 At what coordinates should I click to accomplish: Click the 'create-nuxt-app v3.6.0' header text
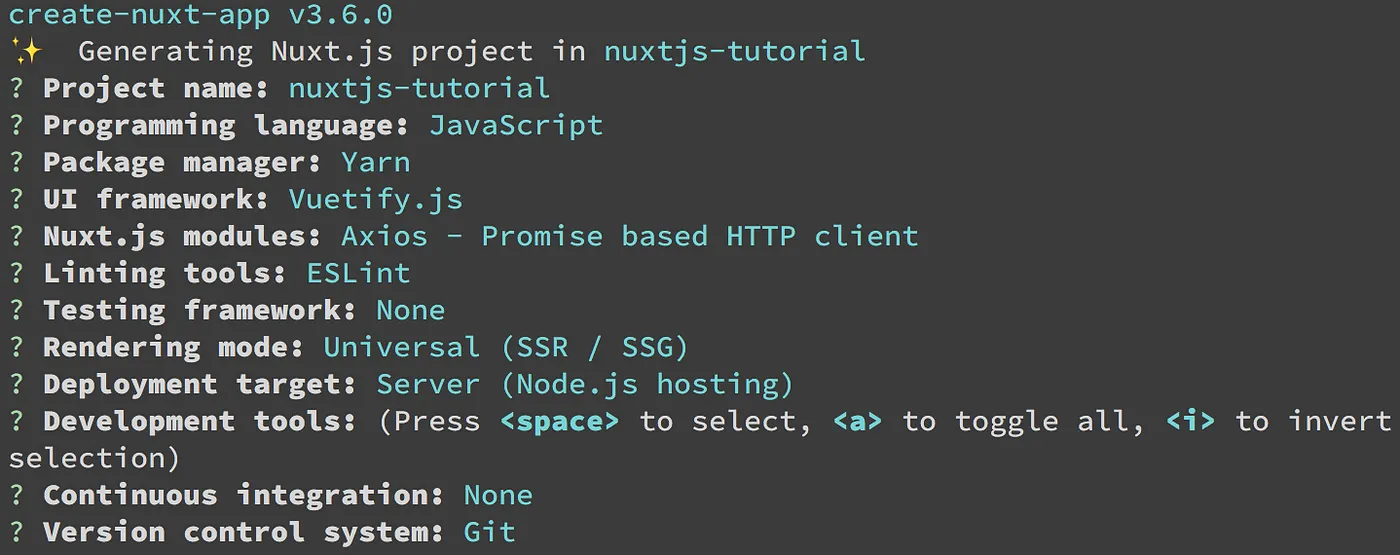[x=200, y=15]
